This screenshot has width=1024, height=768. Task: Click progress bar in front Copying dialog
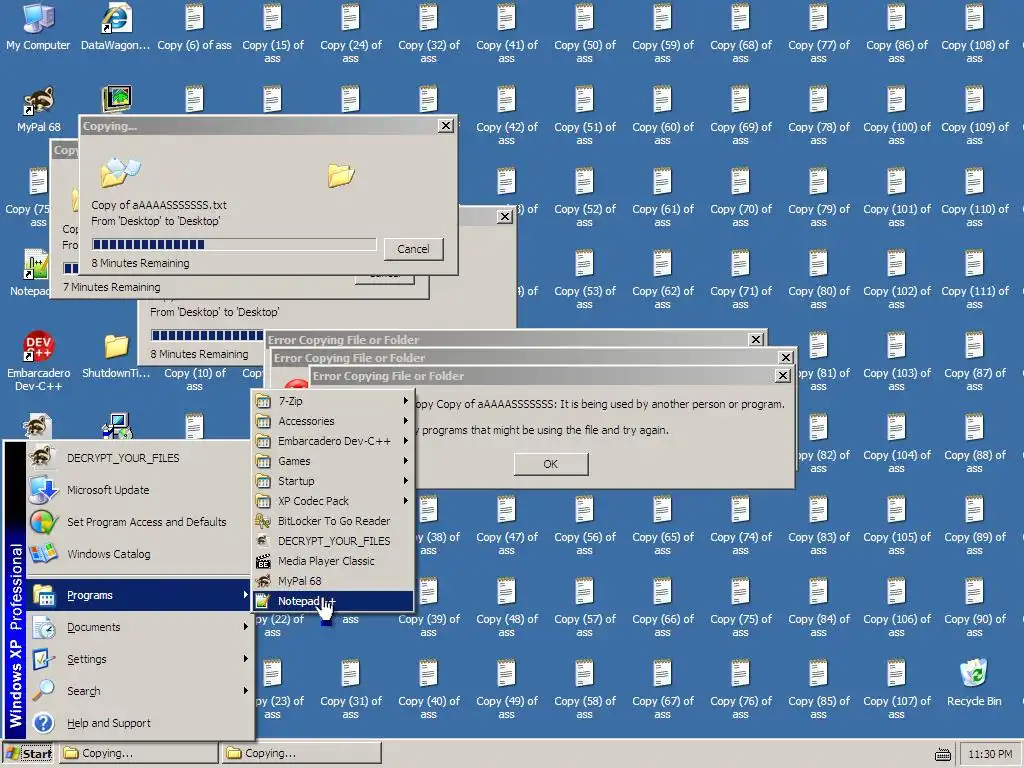(234, 244)
